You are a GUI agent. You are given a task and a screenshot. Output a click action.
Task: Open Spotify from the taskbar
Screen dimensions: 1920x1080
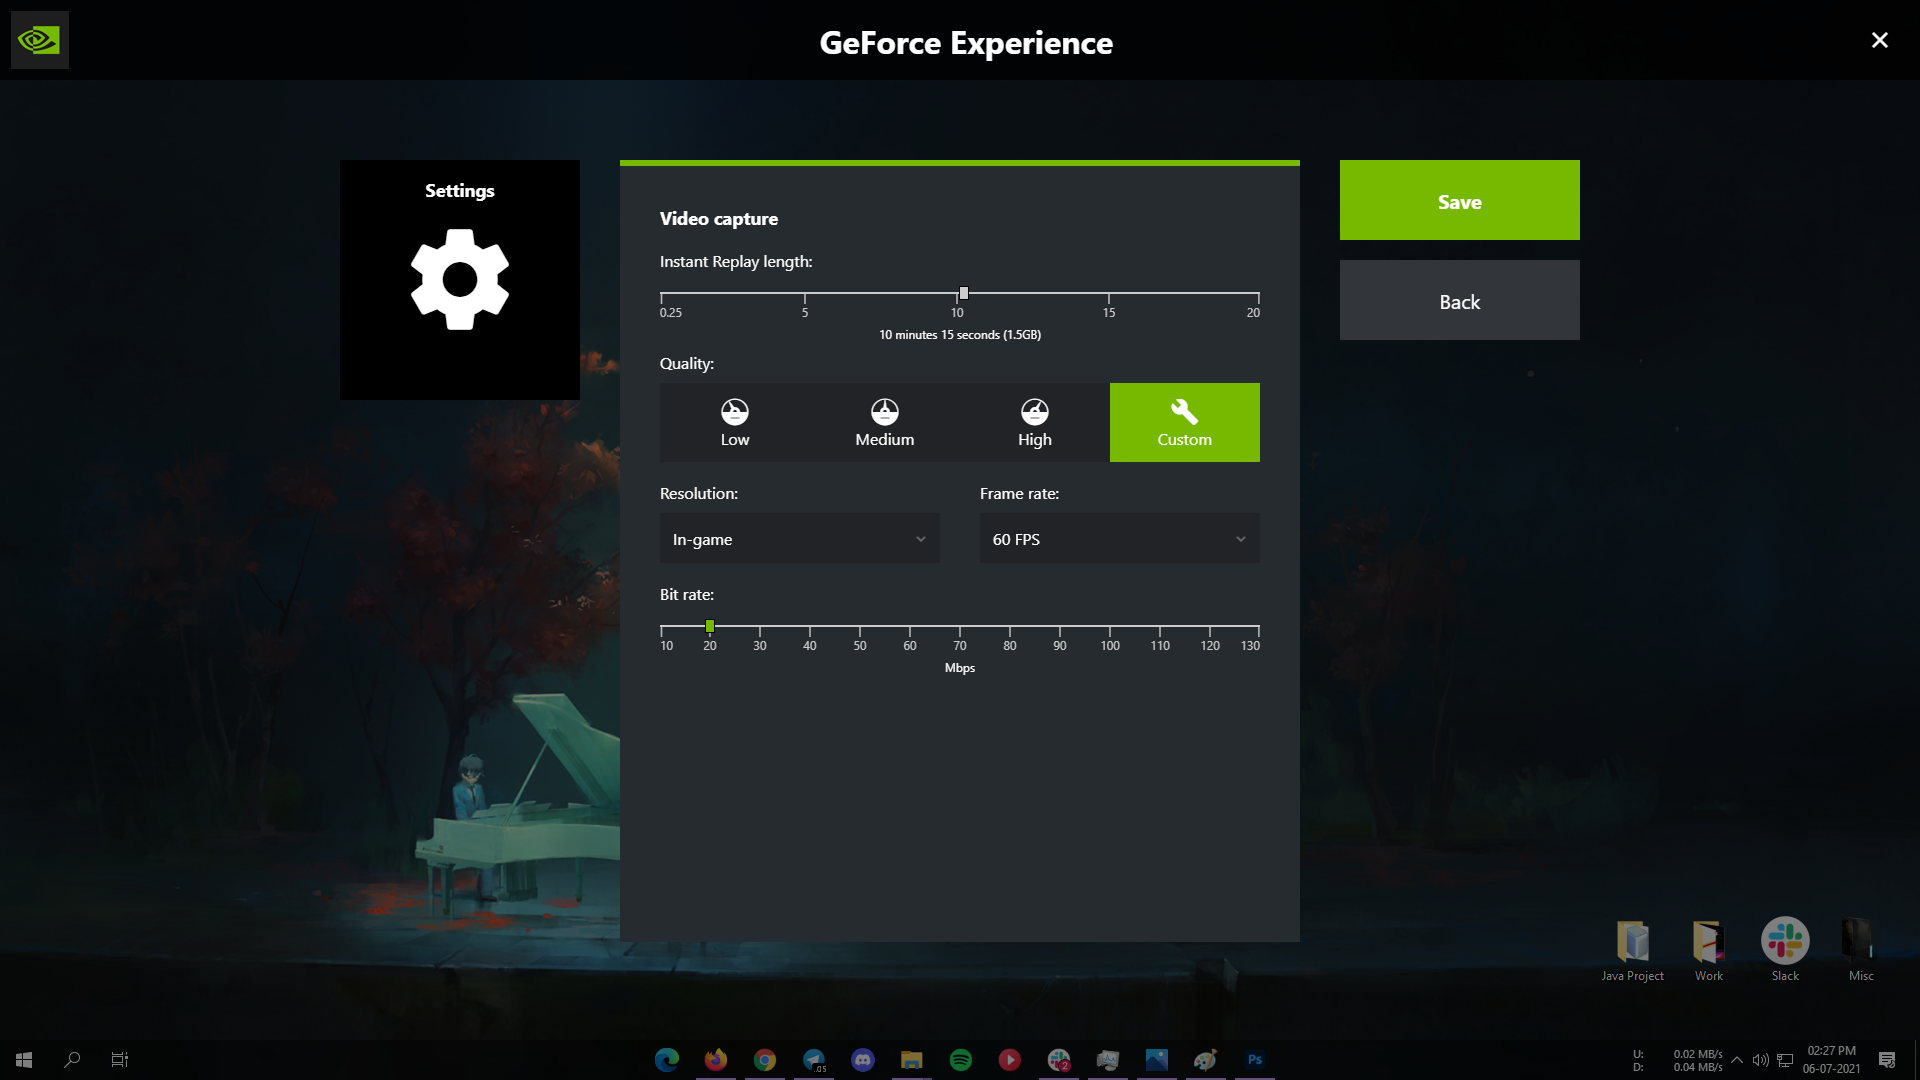(961, 1060)
